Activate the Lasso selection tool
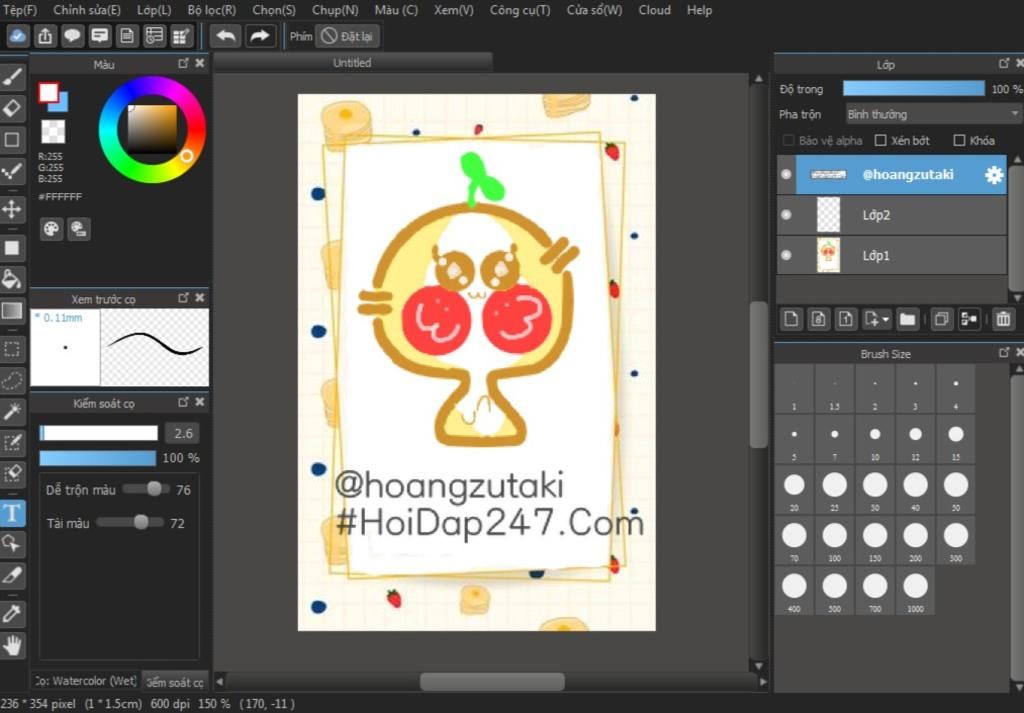 (x=12, y=380)
